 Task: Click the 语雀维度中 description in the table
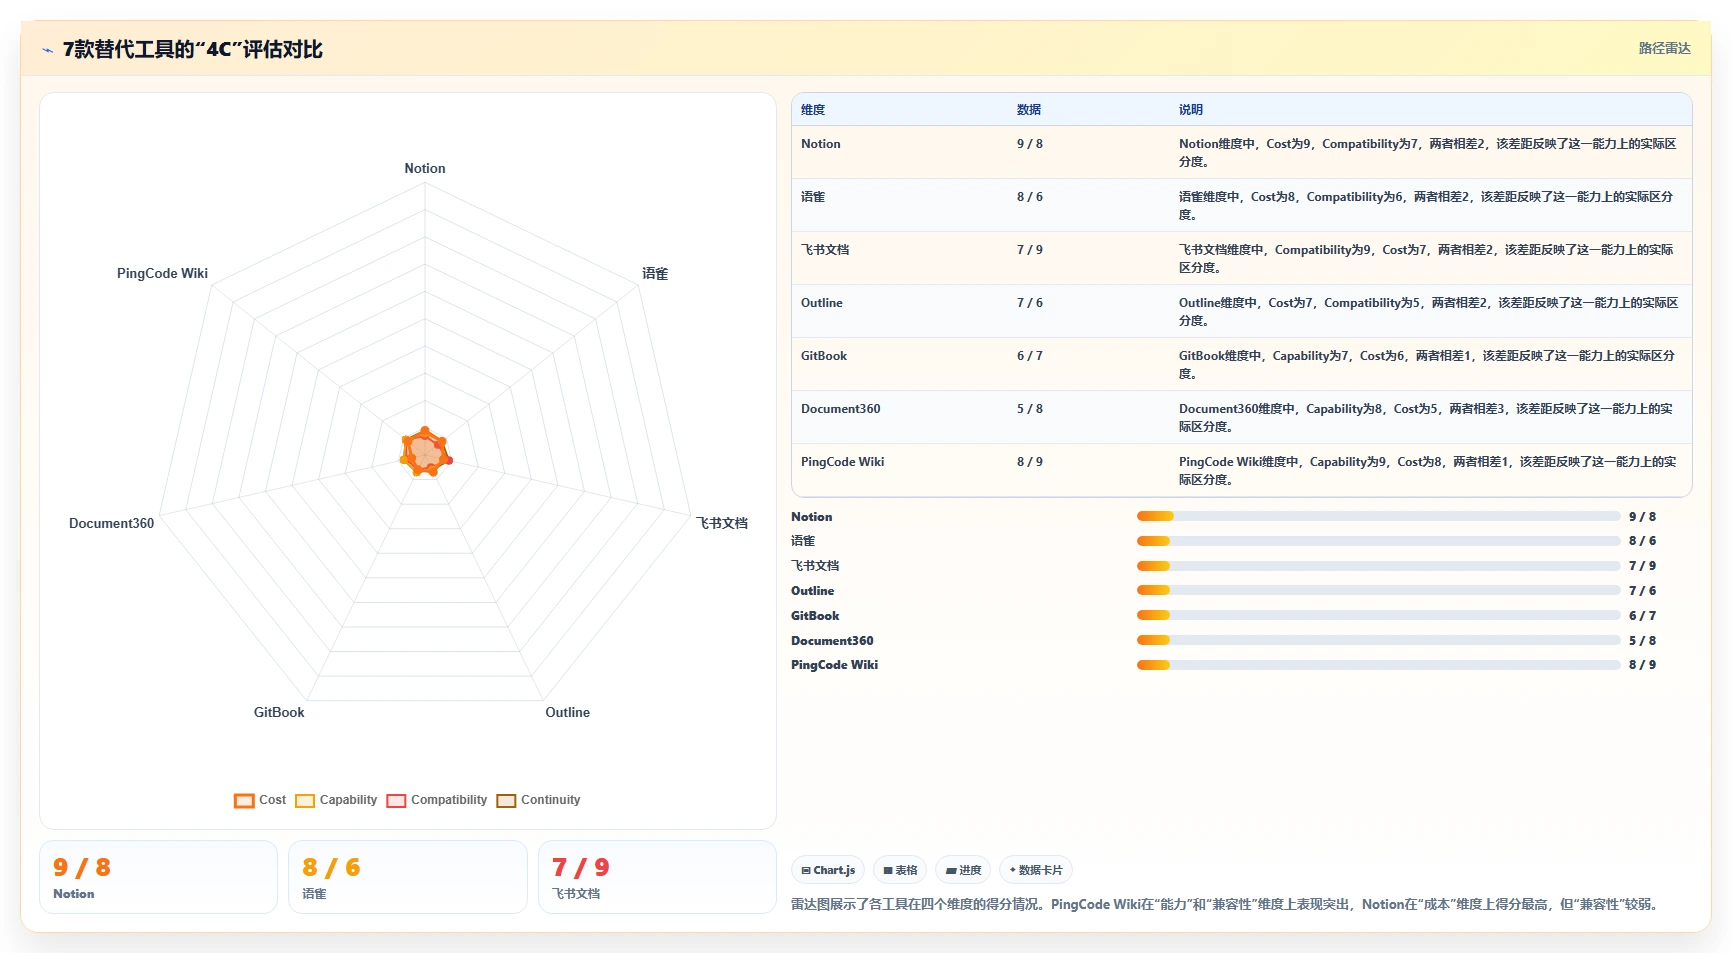coord(1426,205)
